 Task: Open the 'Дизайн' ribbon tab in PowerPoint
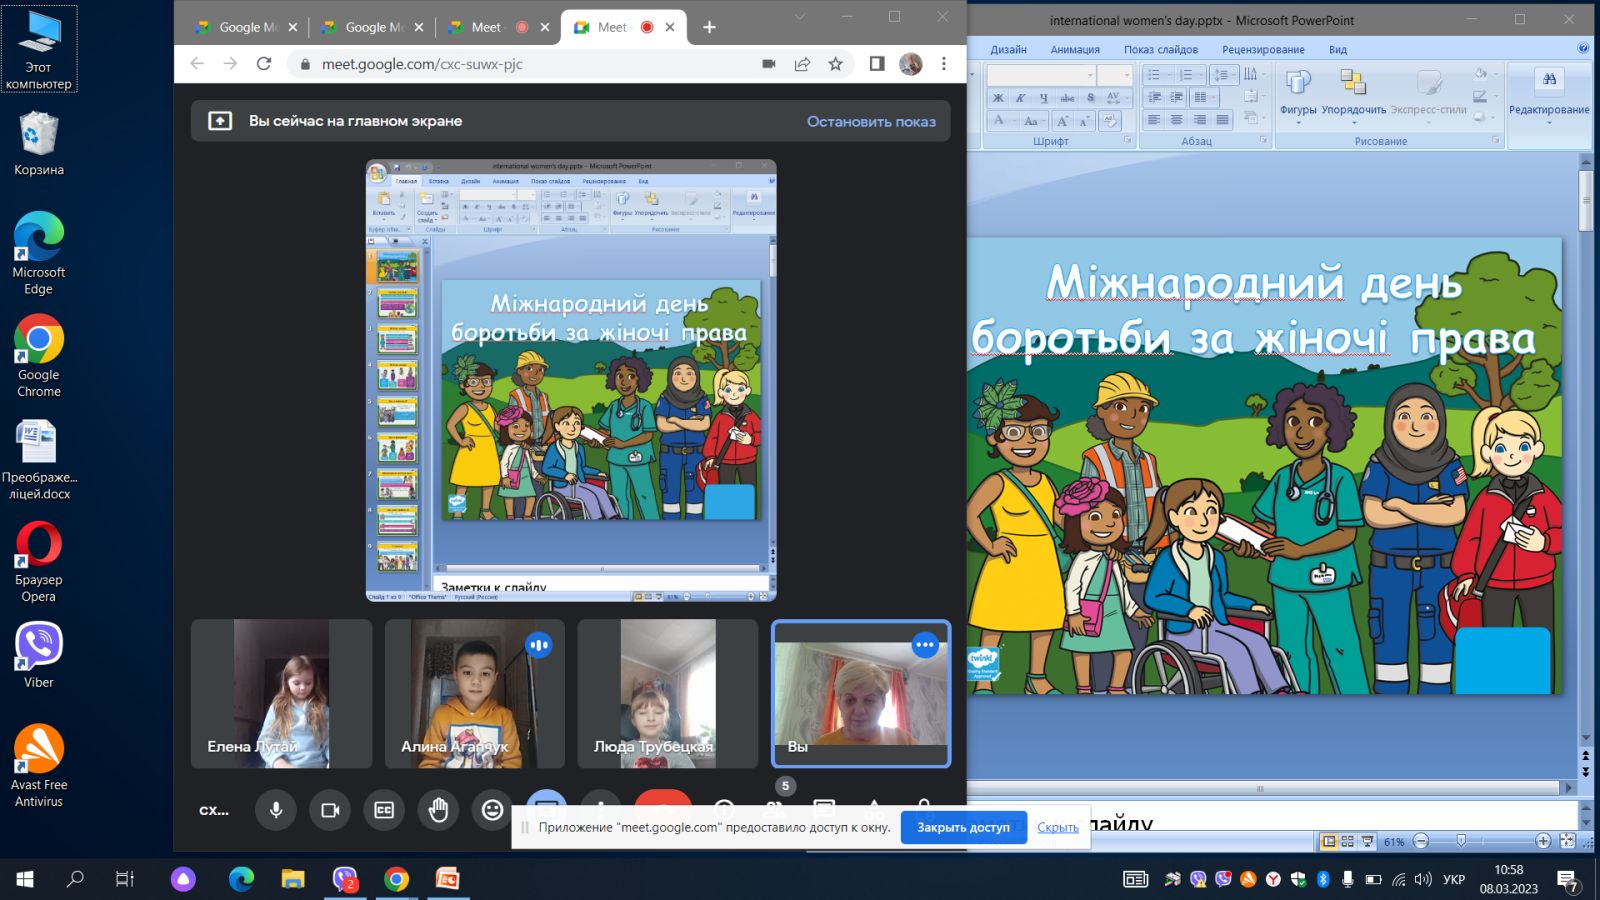pyautogui.click(x=1008, y=49)
